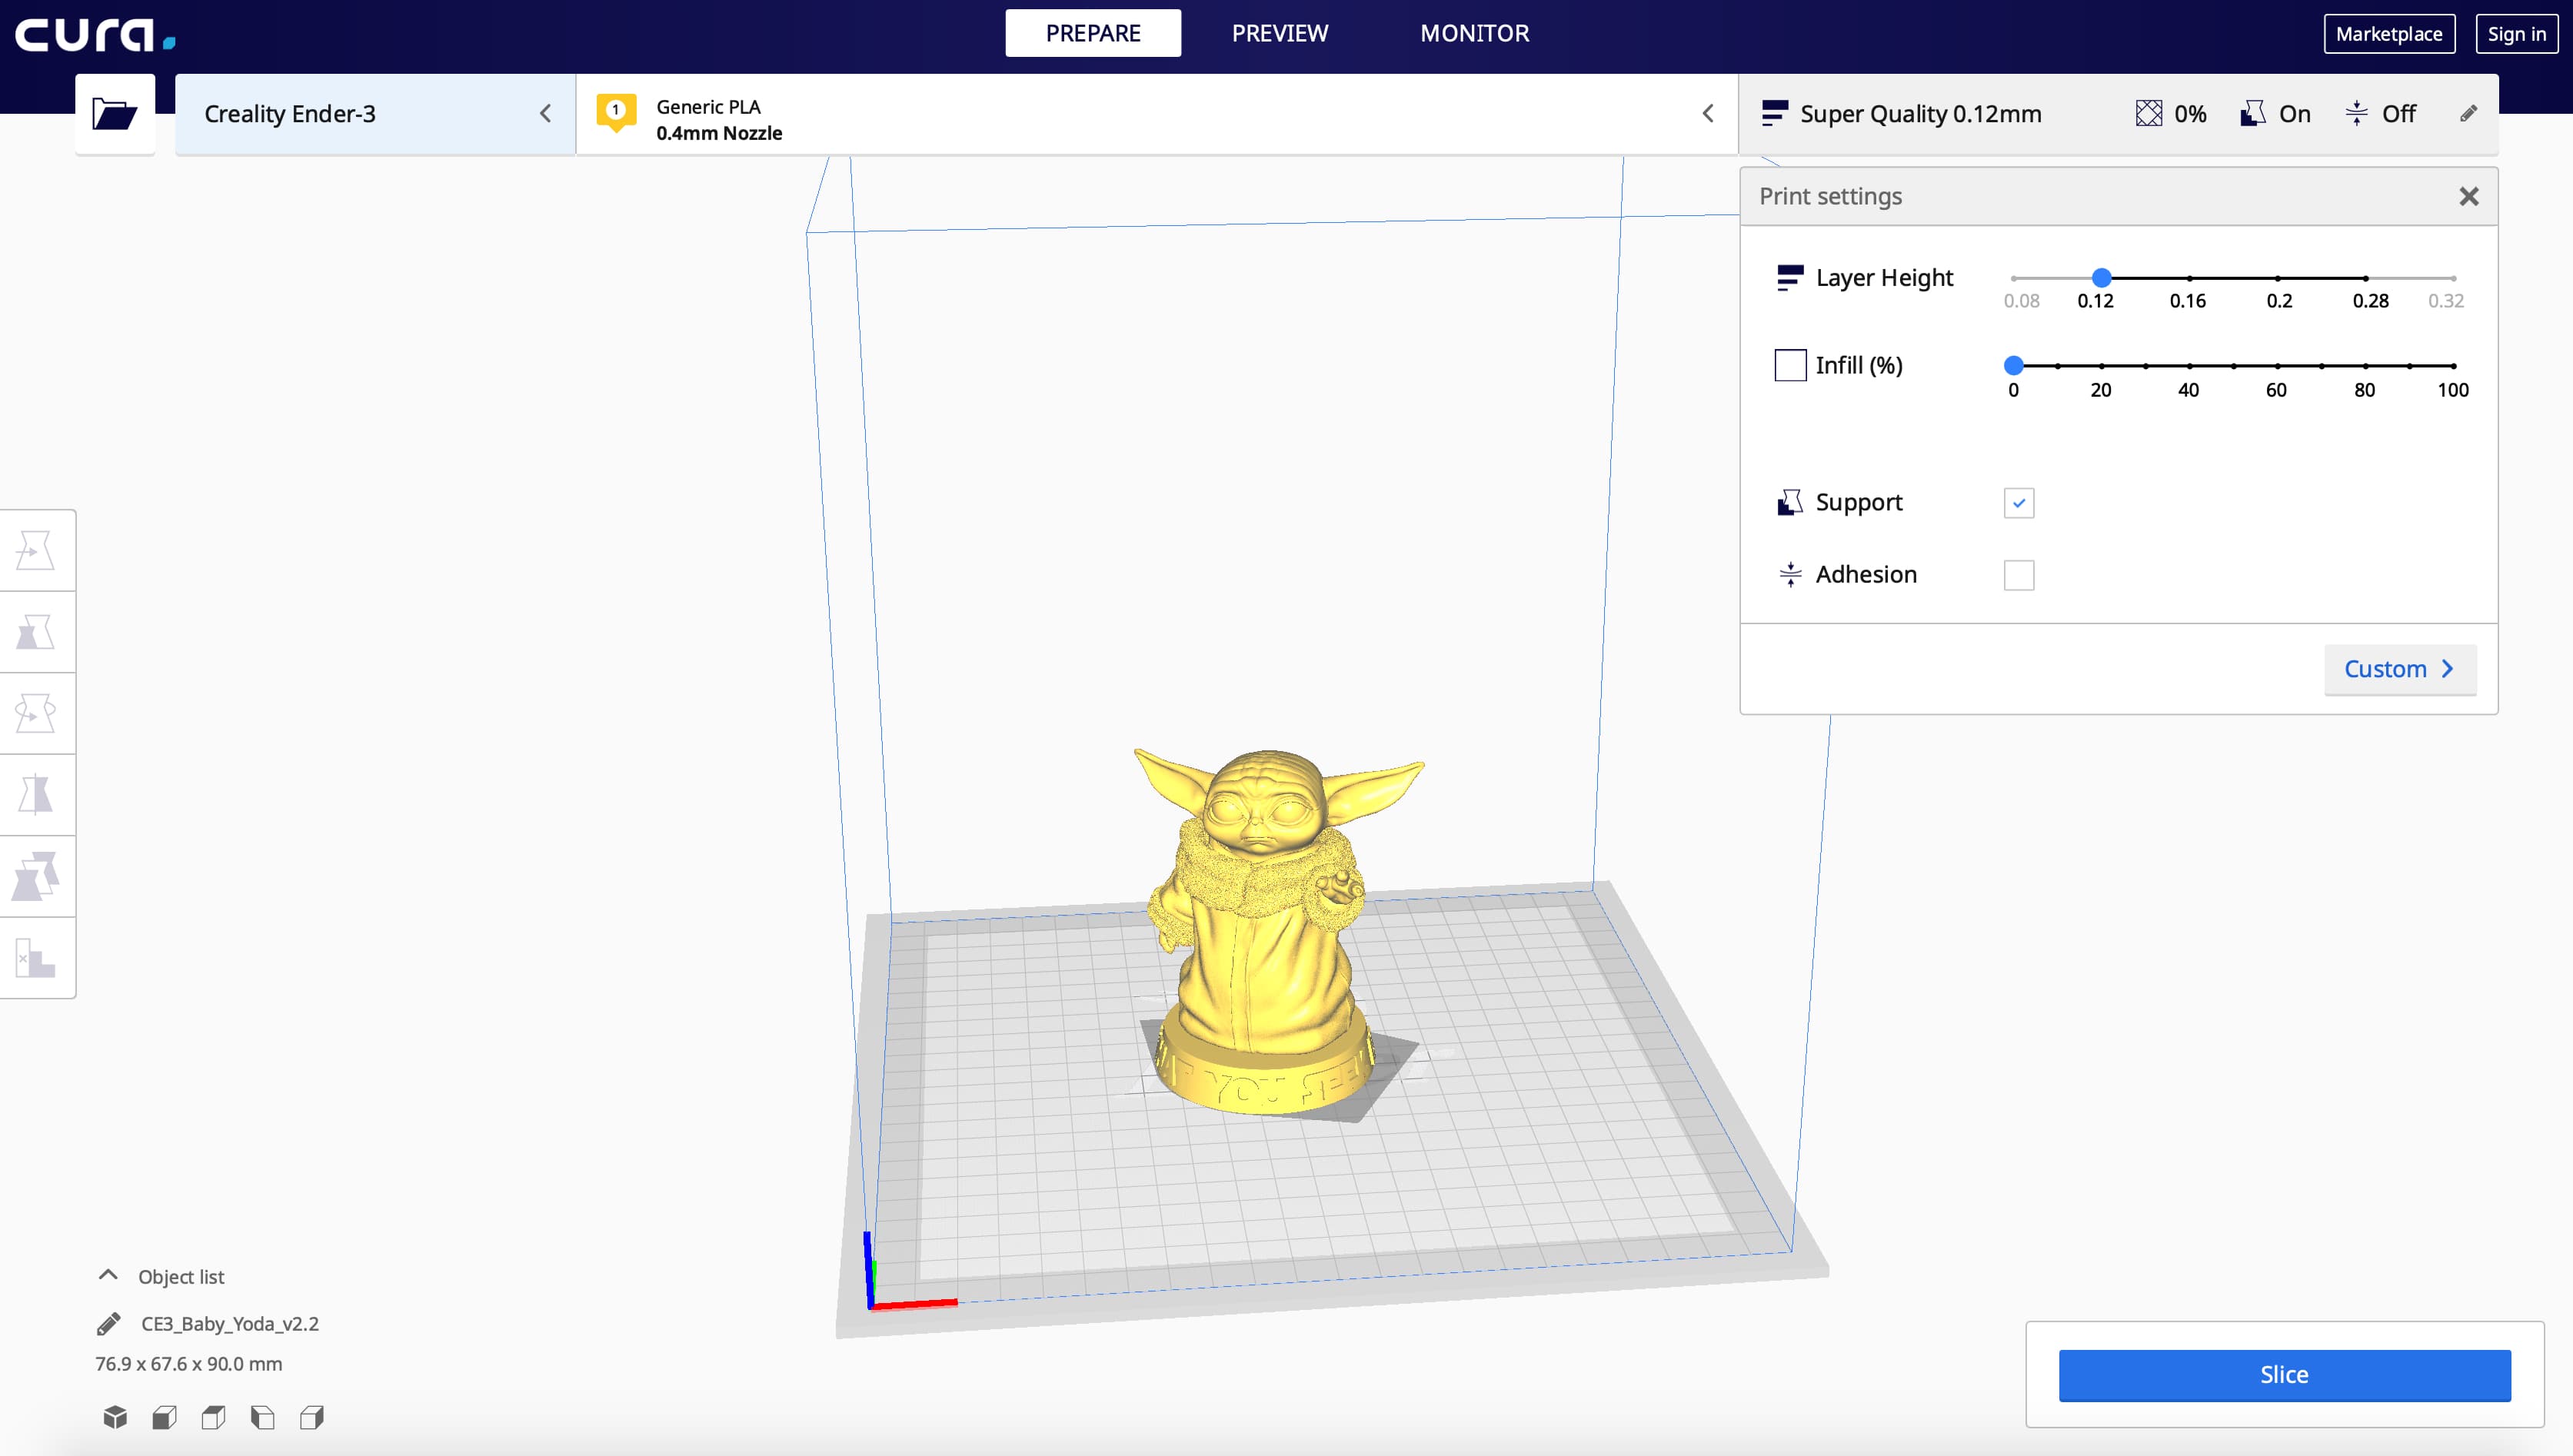This screenshot has width=2573, height=1456.
Task: Click the 0.4mm Nozzle text
Action: 719,133
